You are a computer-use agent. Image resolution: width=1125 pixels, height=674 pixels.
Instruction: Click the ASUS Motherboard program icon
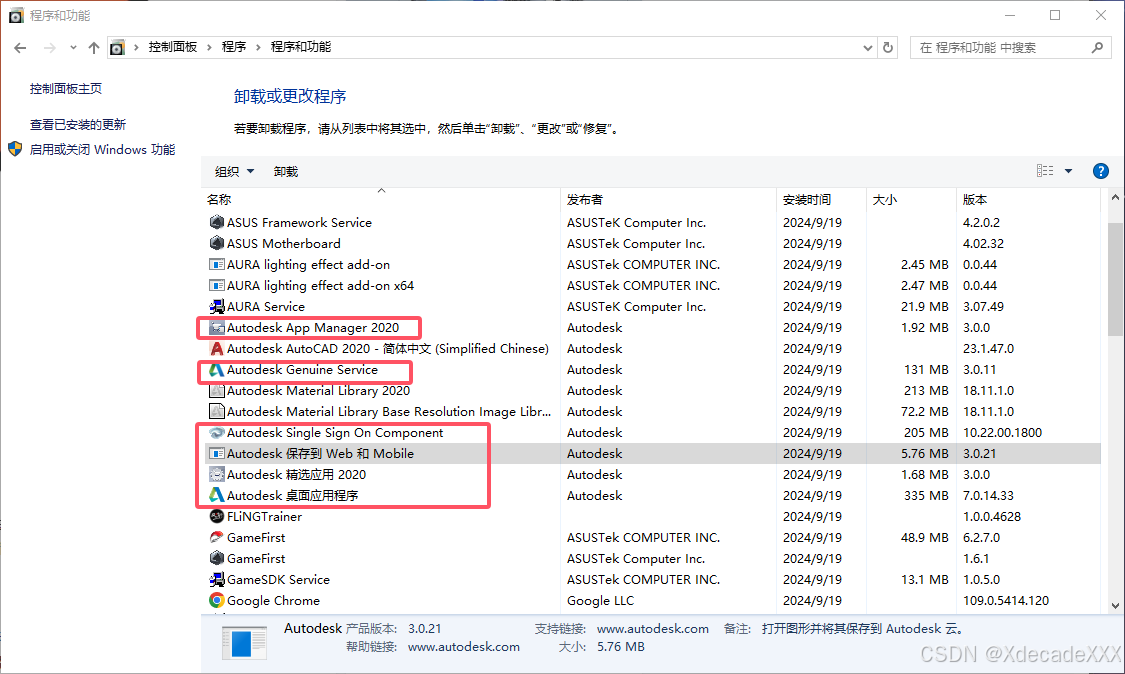pyautogui.click(x=216, y=243)
